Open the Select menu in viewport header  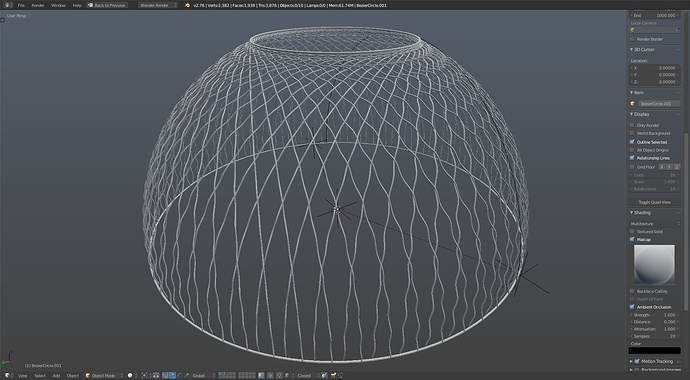(x=40, y=376)
